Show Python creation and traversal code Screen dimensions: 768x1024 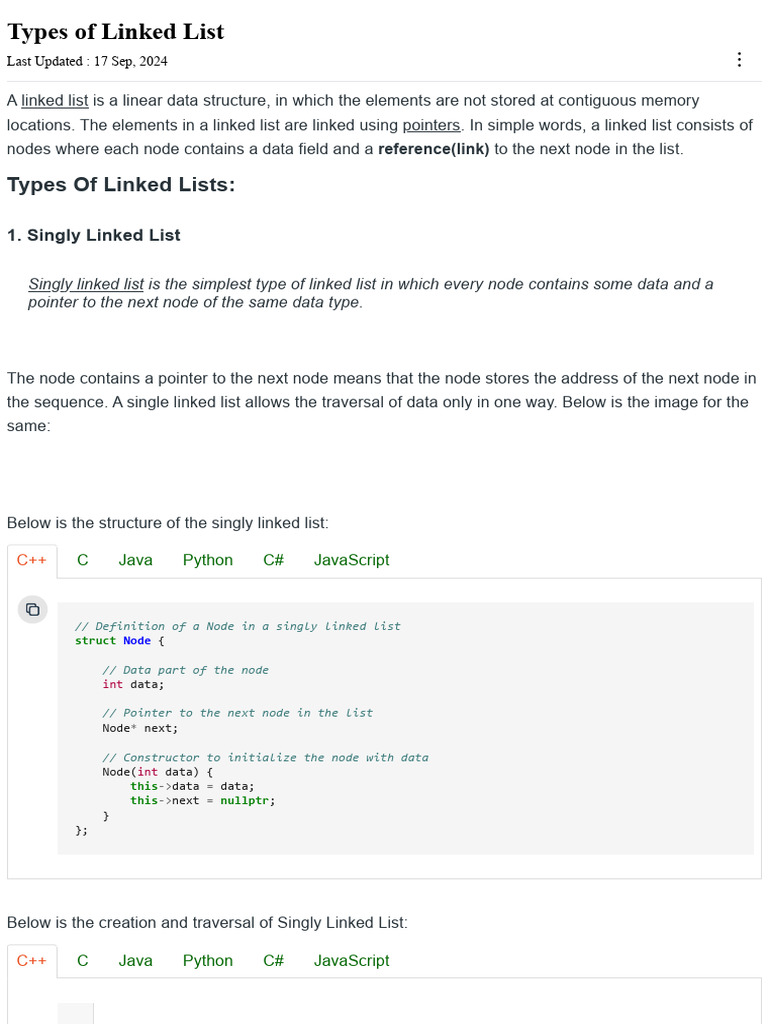[208, 960]
